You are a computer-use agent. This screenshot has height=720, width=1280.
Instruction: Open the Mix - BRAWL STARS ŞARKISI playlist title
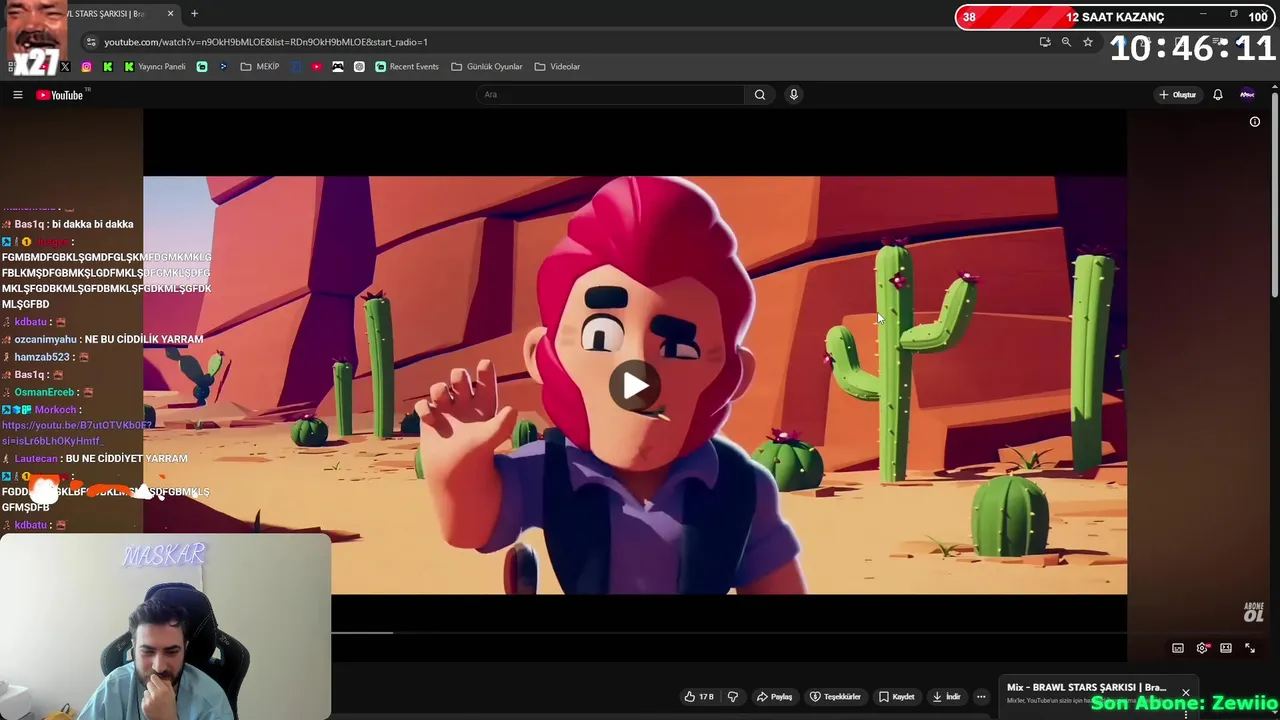(1086, 688)
